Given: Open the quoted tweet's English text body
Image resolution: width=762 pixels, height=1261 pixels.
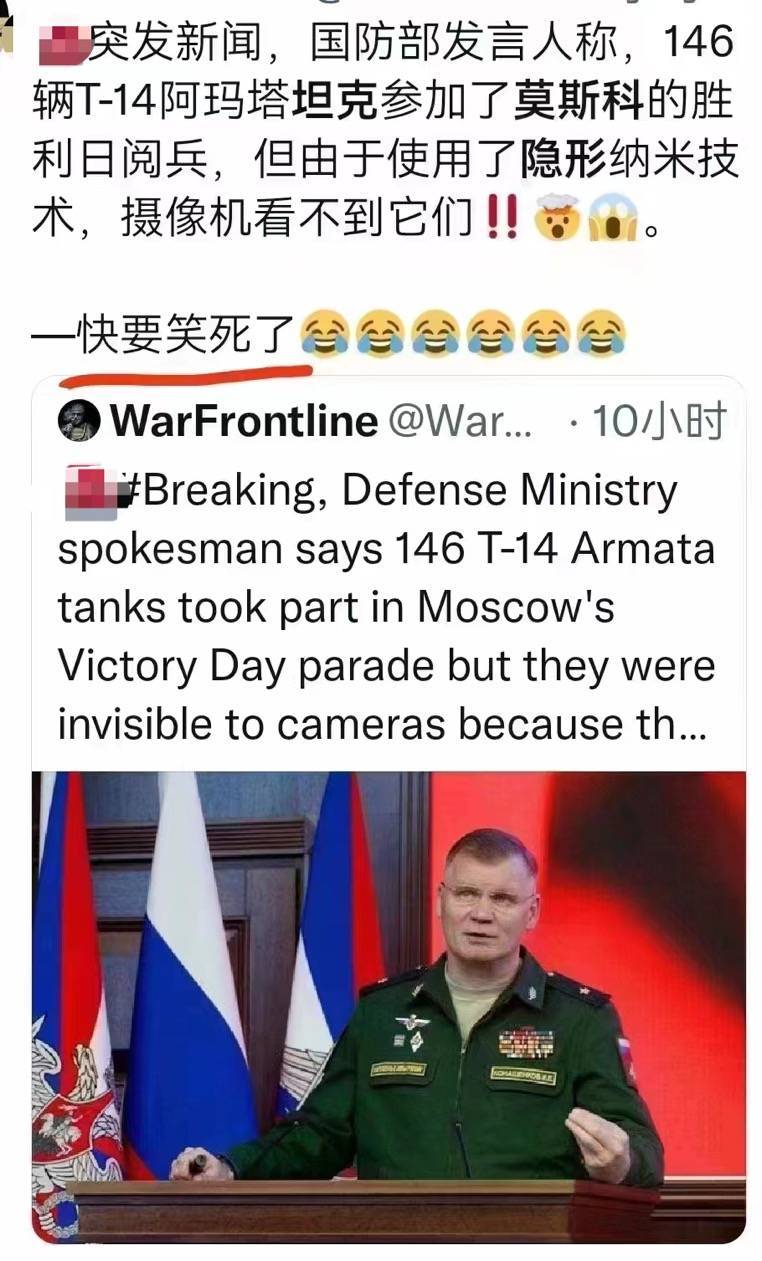Looking at the screenshot, I should 387,608.
